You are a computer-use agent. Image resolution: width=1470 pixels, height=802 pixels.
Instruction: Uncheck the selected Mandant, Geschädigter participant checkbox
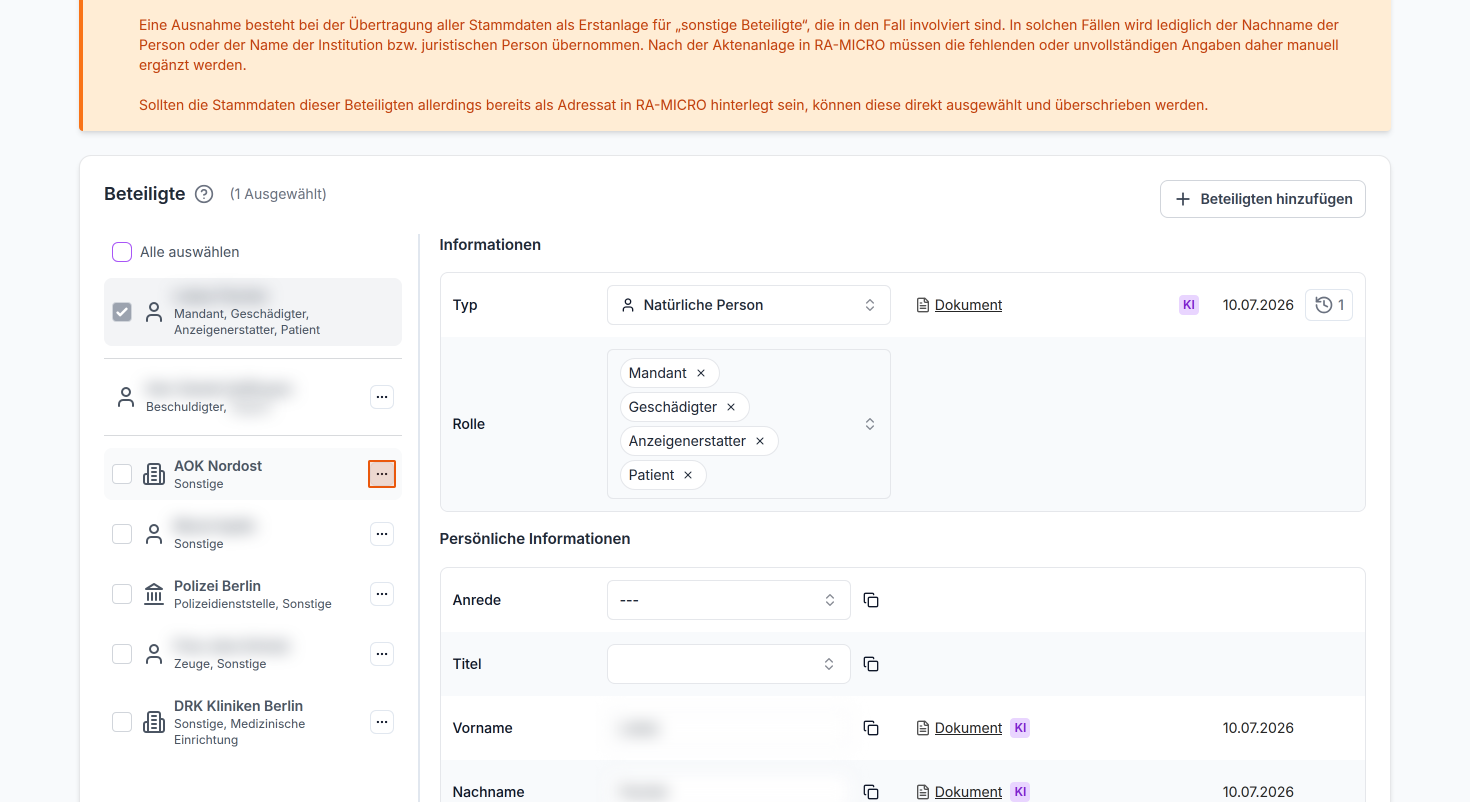coord(122,312)
